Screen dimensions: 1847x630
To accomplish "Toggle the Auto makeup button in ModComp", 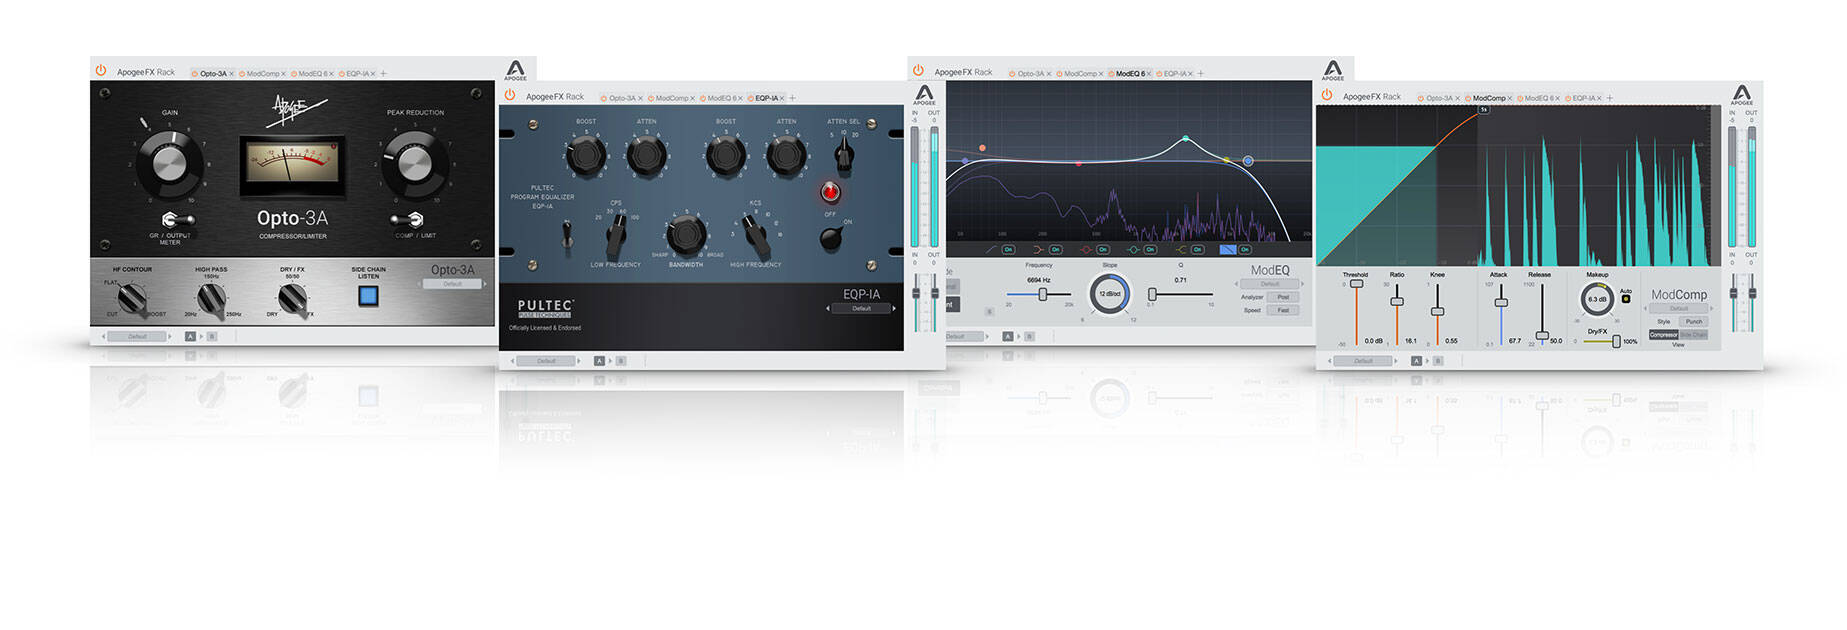I will tap(1626, 299).
